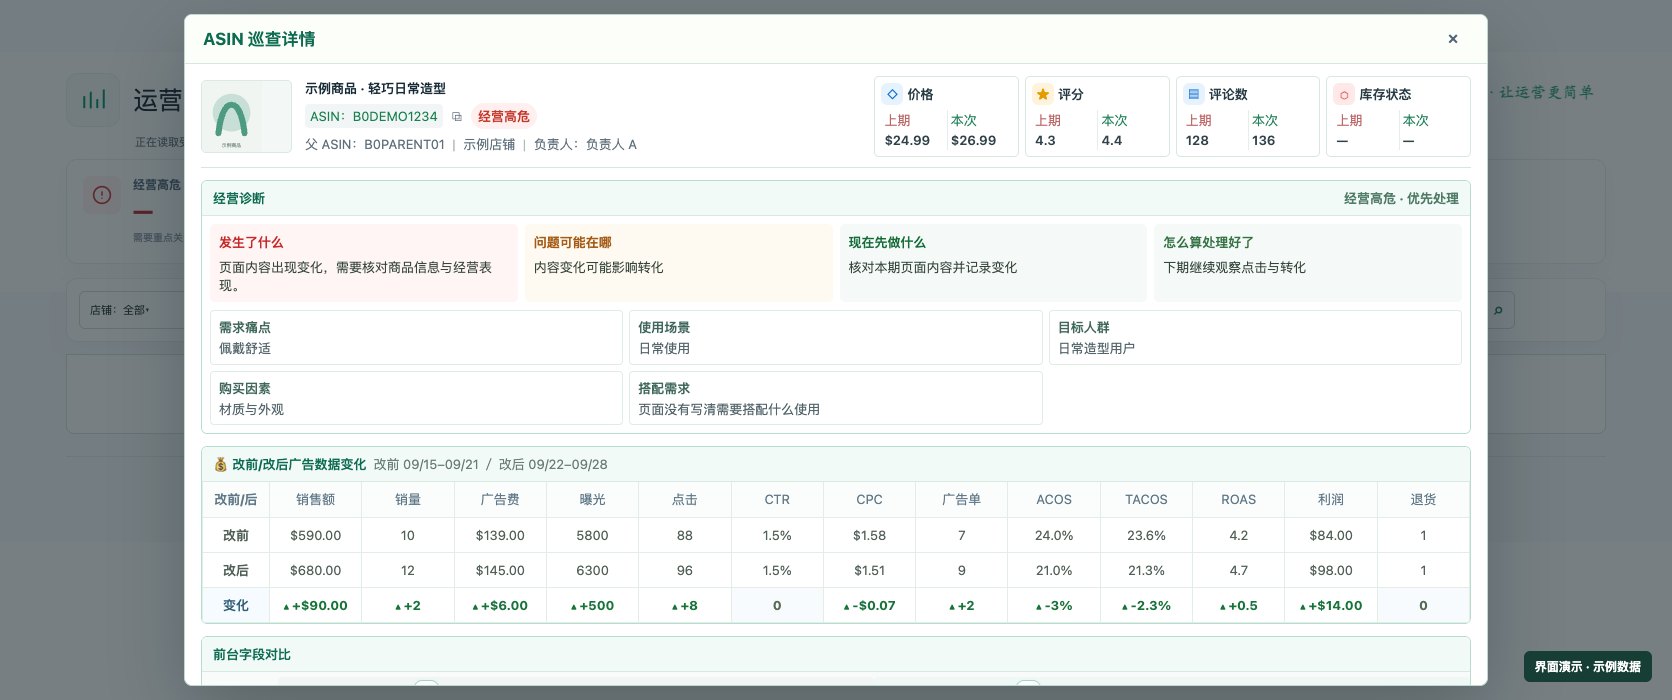Screen dimensions: 1672x700
Task: Click the CPC column header
Action: [869, 500]
